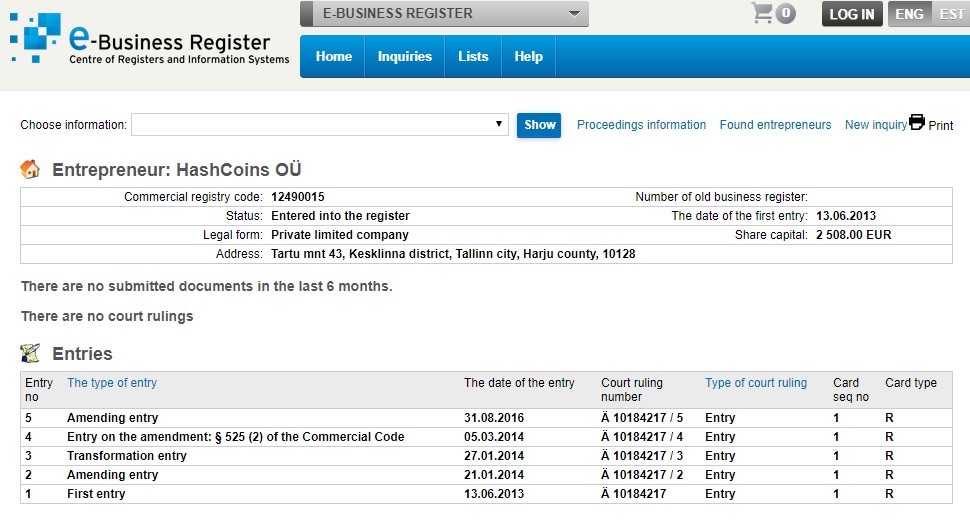Screen dimensions: 970x521
Task: Click the Entries heading
Action: click(x=82, y=354)
